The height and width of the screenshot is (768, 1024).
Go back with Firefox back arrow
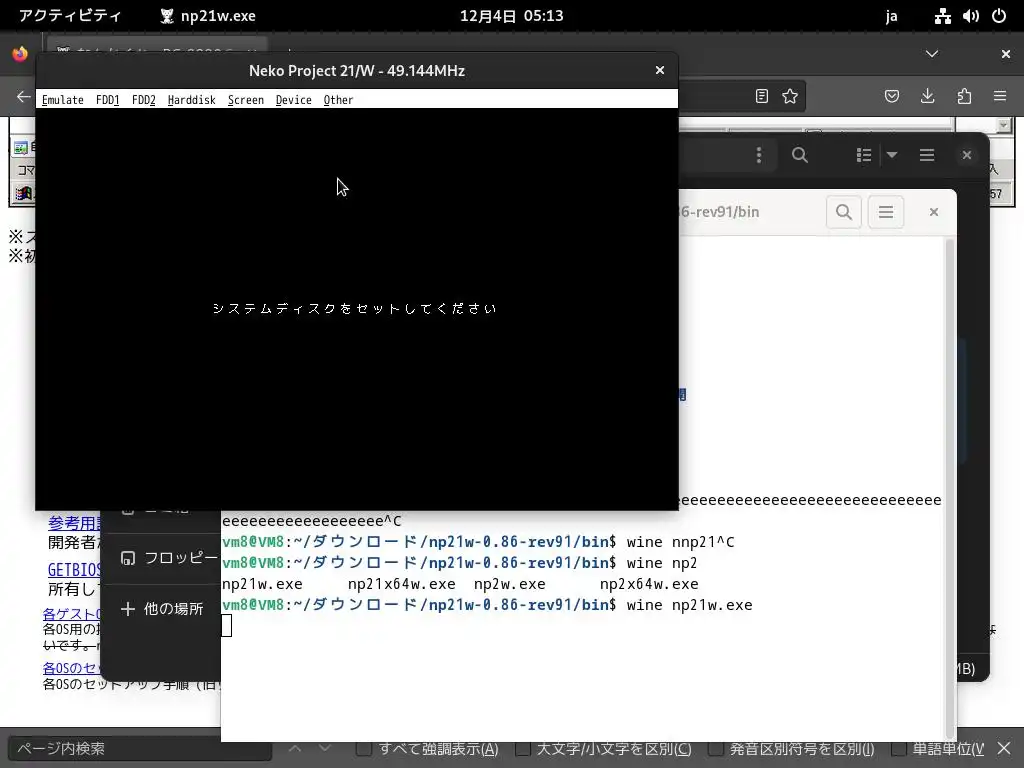point(24,97)
